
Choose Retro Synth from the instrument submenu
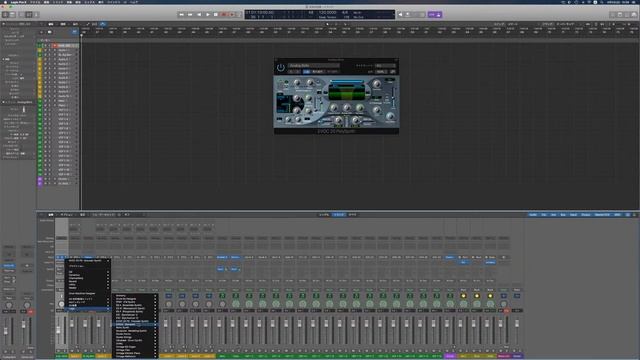tap(135, 328)
